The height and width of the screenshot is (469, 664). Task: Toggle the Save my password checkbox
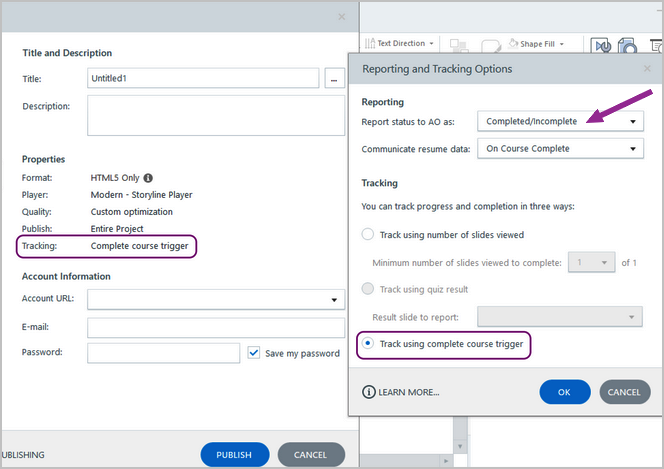[x=254, y=353]
